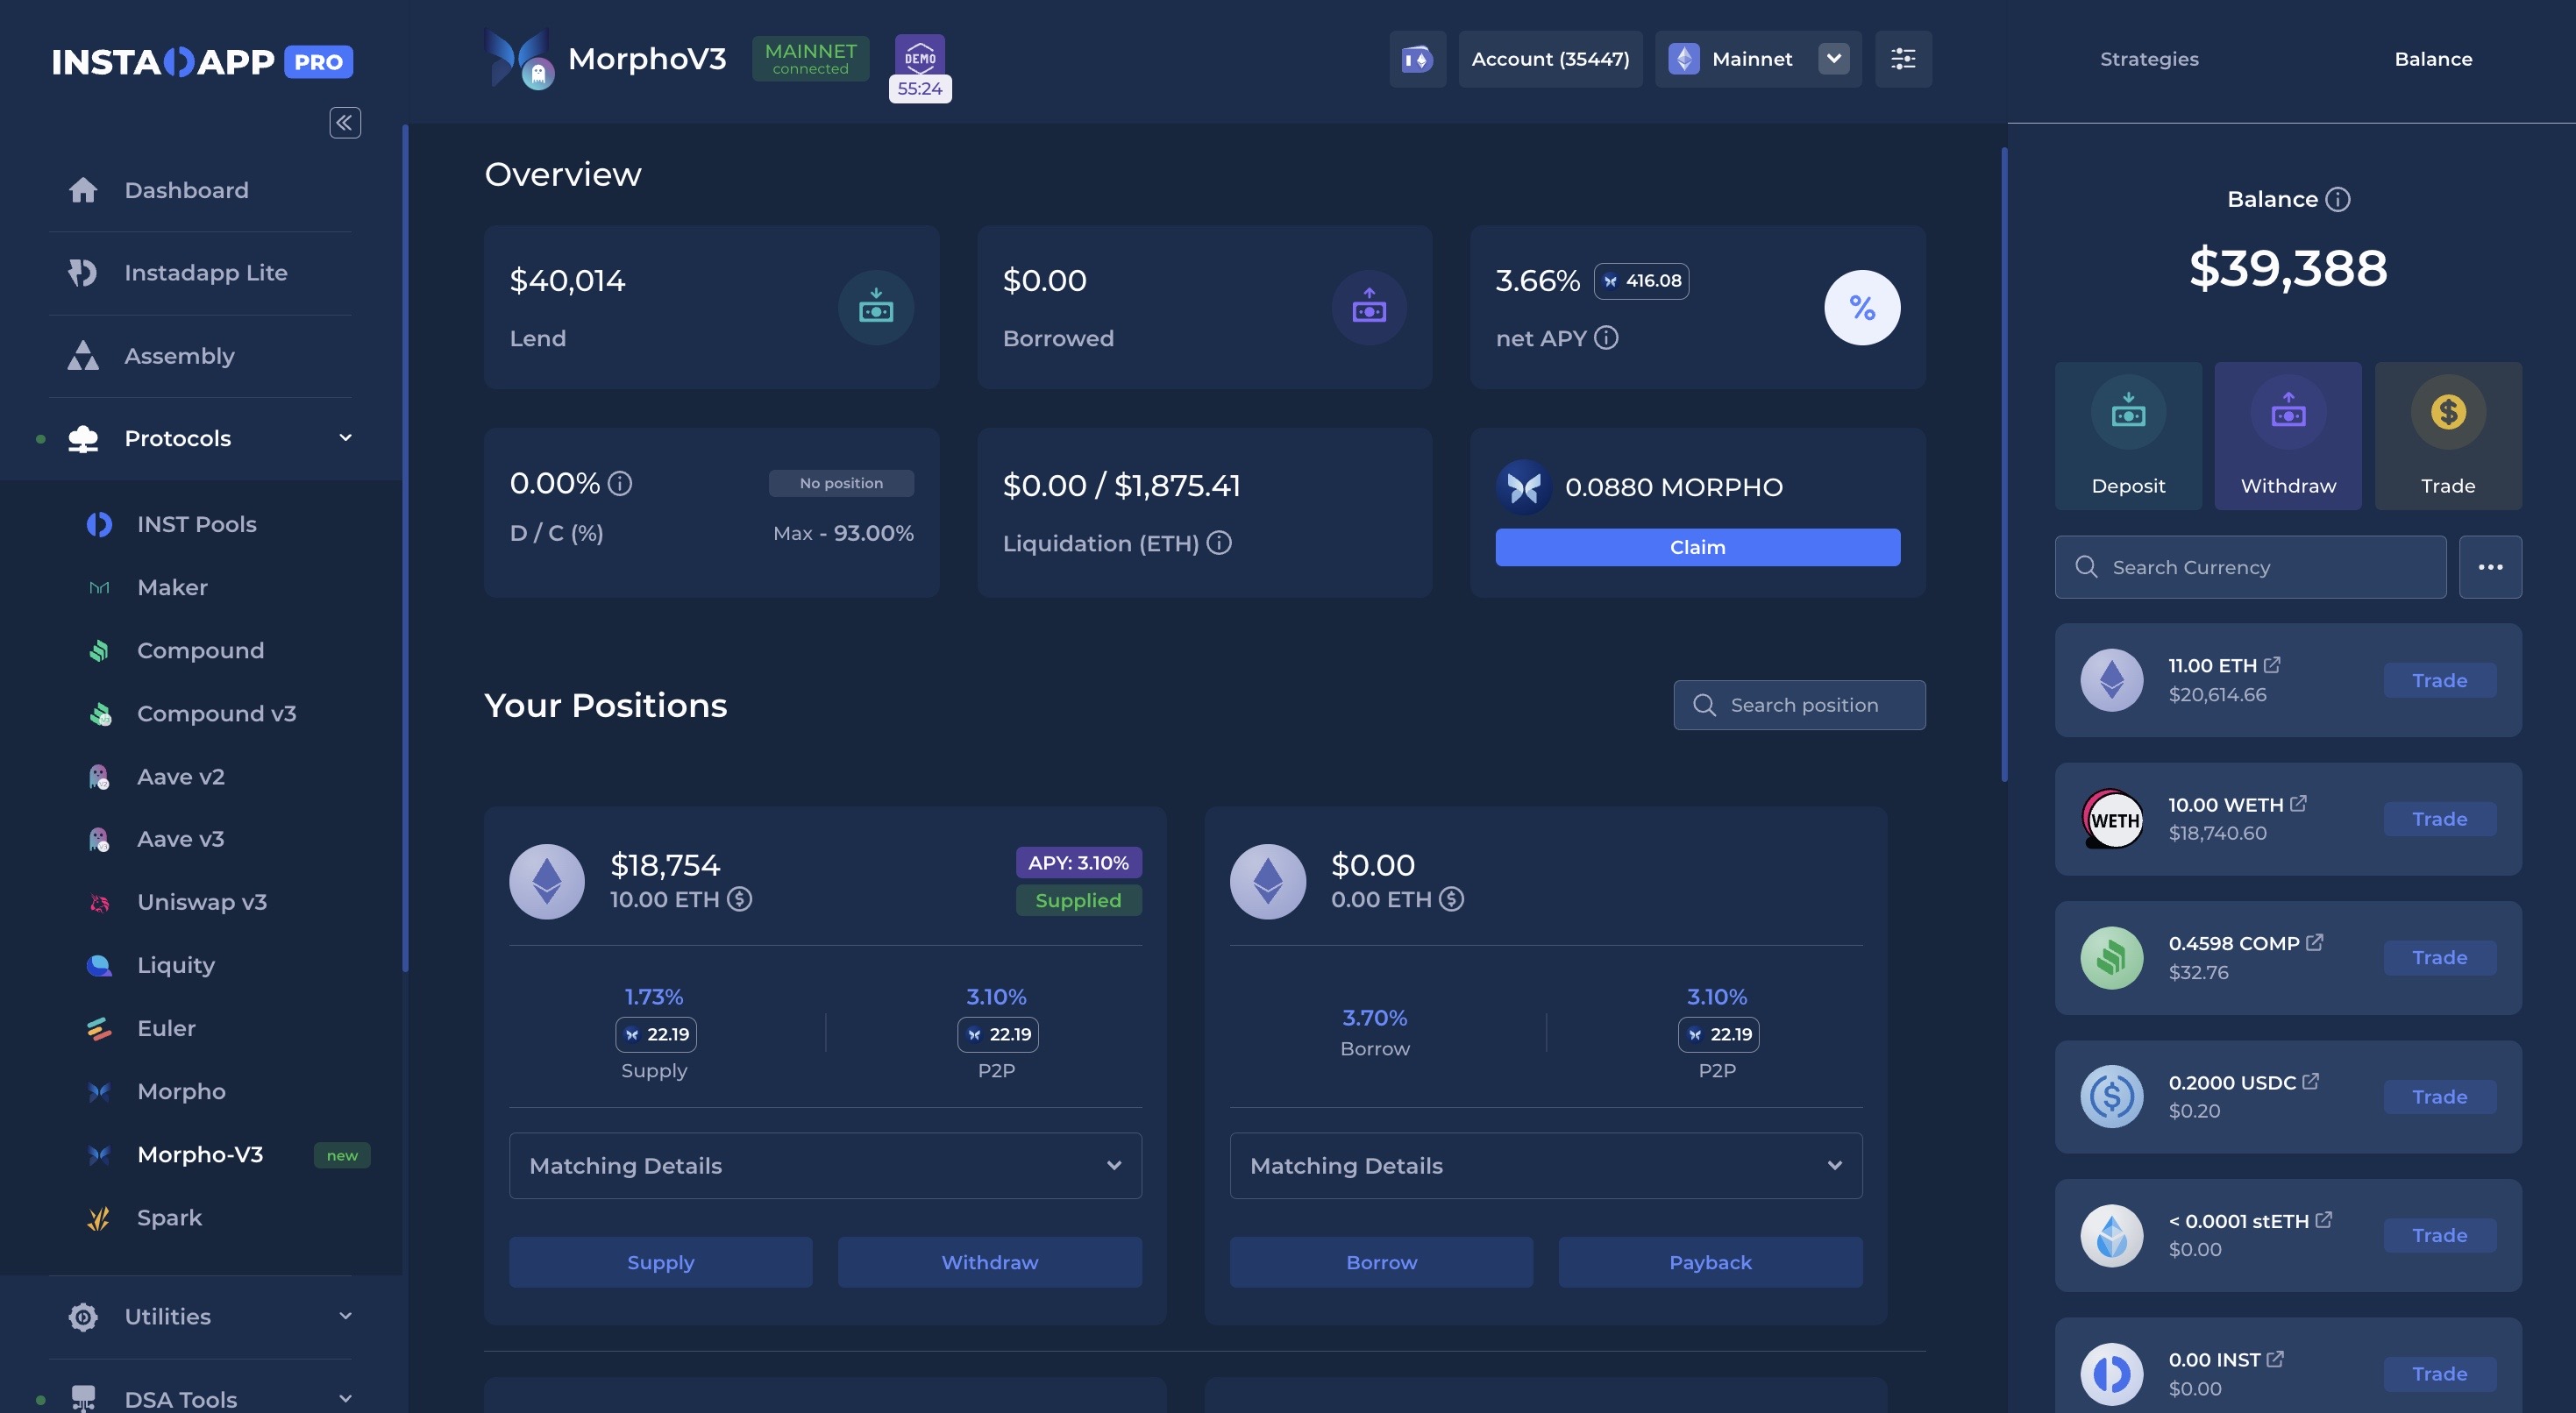Open the Mainnet network dropdown

(1833, 59)
